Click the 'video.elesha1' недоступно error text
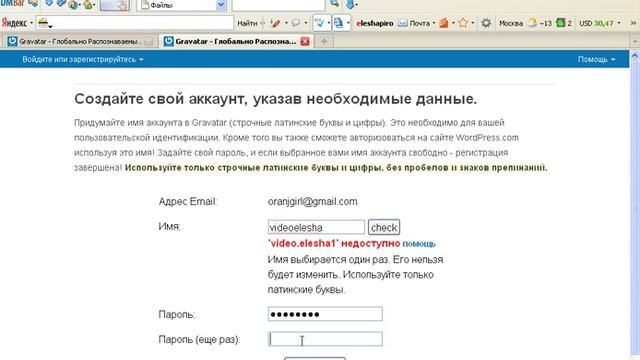 pyautogui.click(x=334, y=243)
